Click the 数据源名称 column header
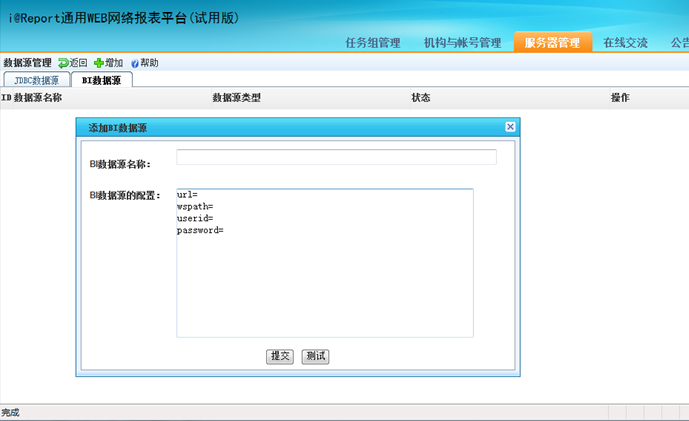Viewport: 689px width, 421px height. pyautogui.click(x=37, y=98)
